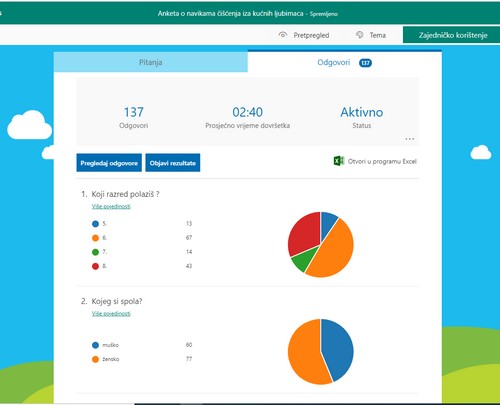Select blue legend dot for grade 5
500x405 pixels.
point(95,224)
